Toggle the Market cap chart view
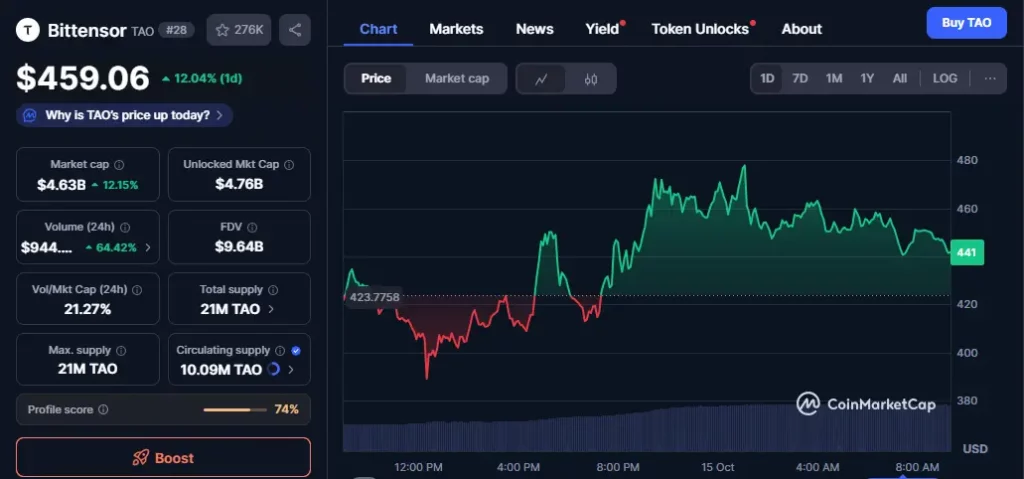The height and width of the screenshot is (479, 1024). coord(456,78)
